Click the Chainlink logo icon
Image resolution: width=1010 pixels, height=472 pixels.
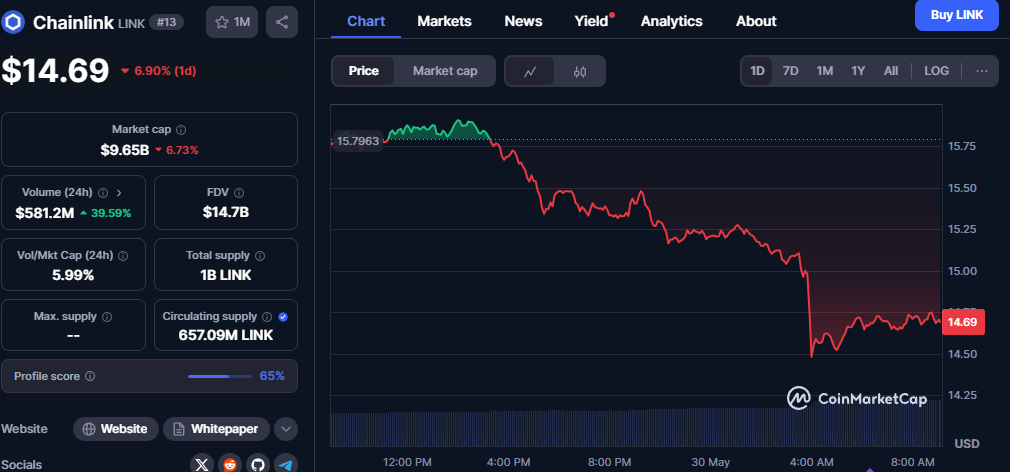[x=13, y=23]
